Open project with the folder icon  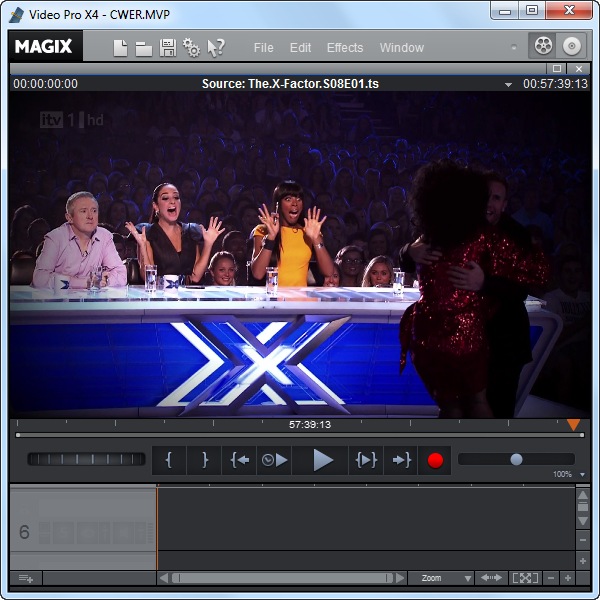tap(144, 49)
